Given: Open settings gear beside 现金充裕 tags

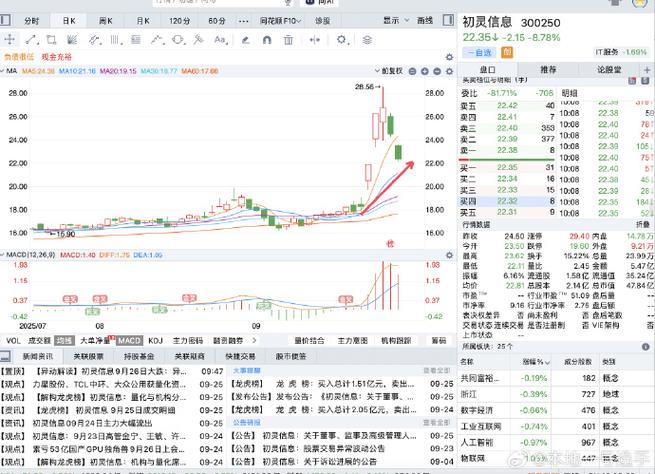Looking at the screenshot, I should tap(449, 57).
